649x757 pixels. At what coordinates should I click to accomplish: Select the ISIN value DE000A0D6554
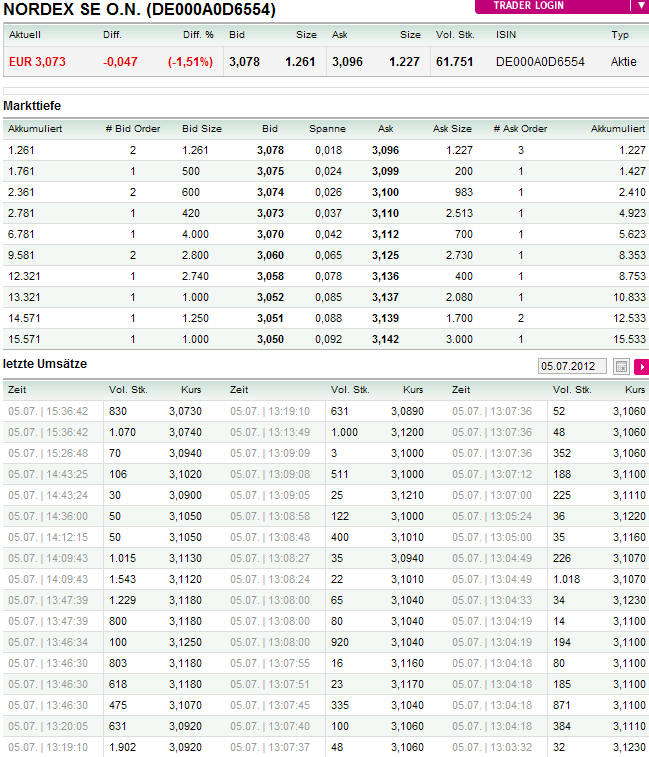[540, 62]
